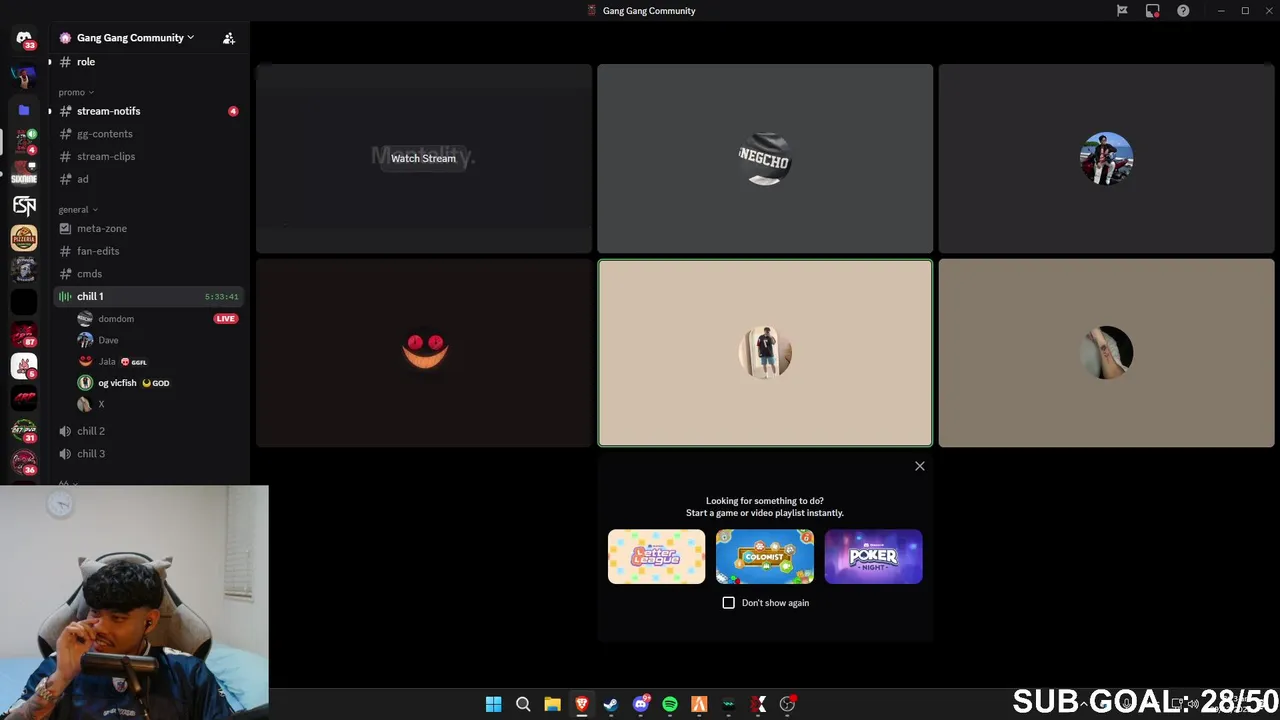Viewport: 1280px width, 720px height.
Task: Open the server icon with 31 badge
Action: tap(24, 430)
